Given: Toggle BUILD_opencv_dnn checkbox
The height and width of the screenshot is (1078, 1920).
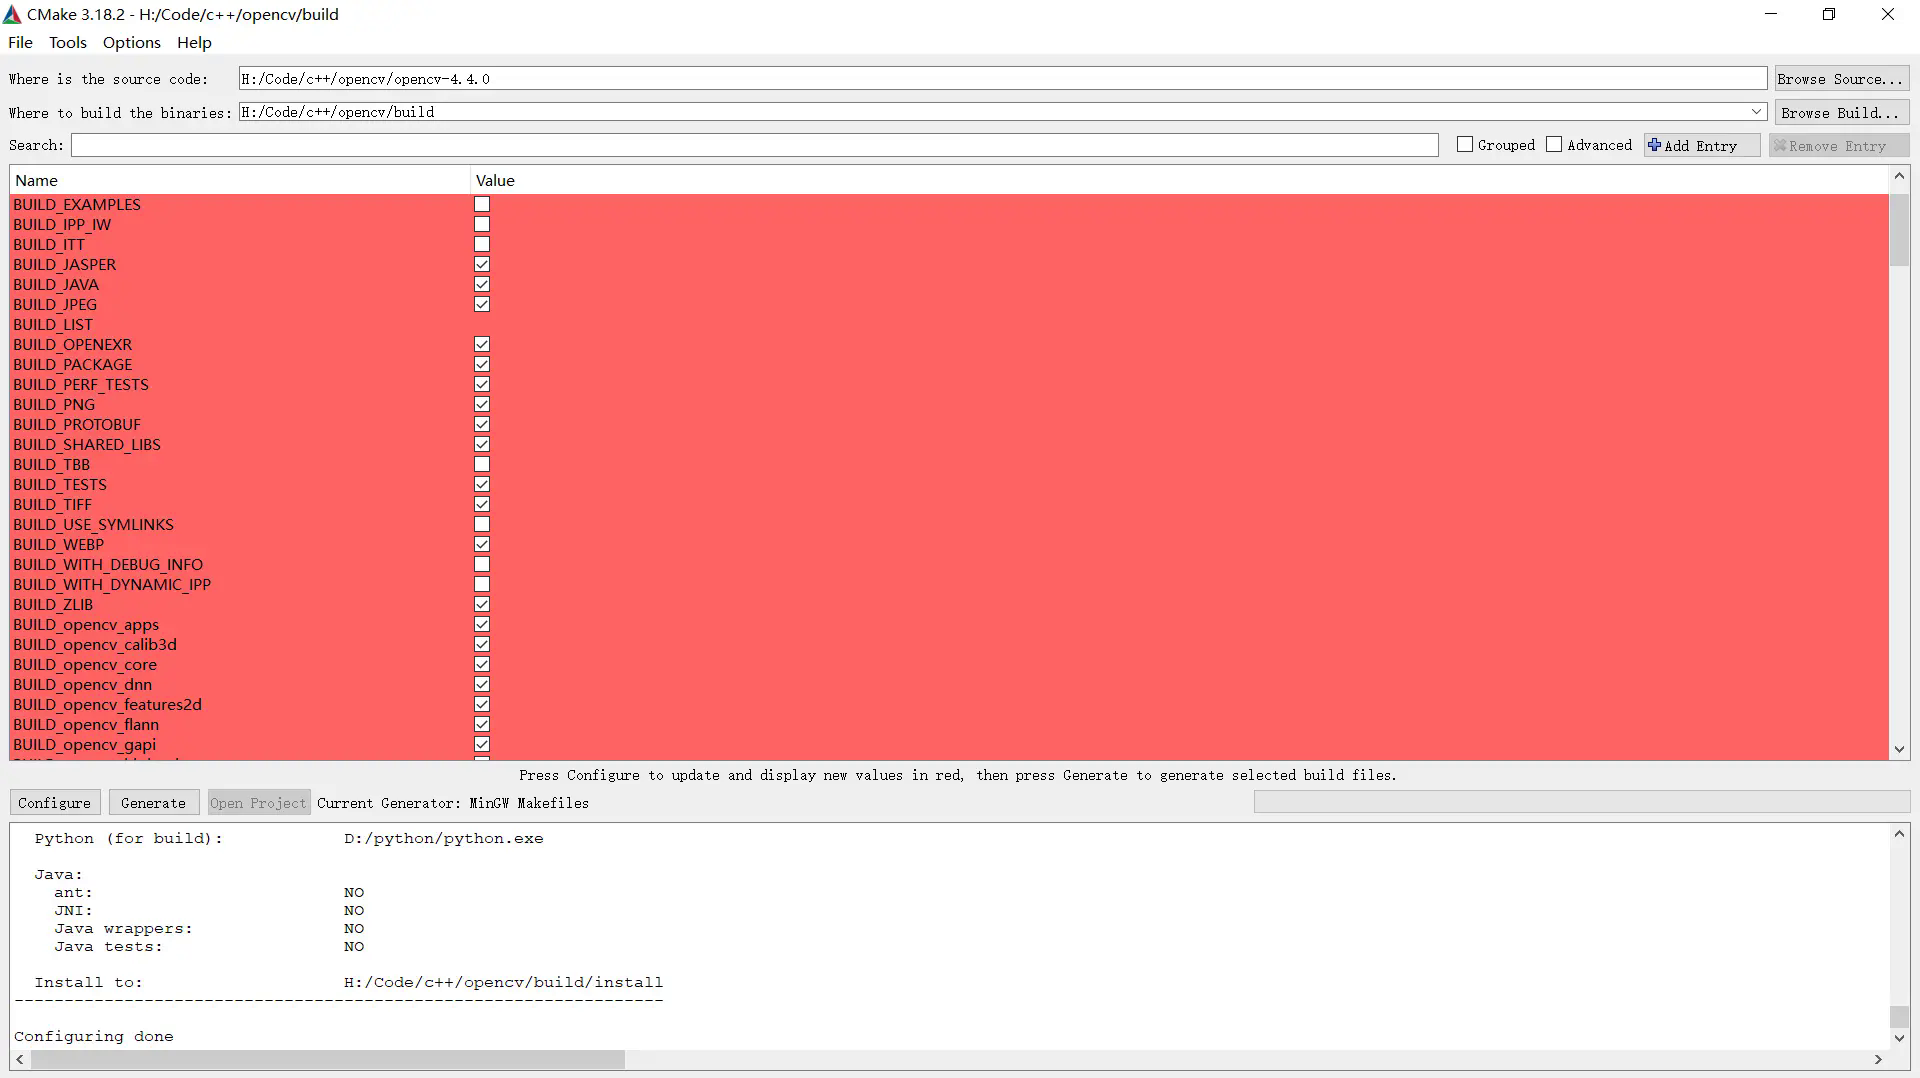Looking at the screenshot, I should (482, 684).
